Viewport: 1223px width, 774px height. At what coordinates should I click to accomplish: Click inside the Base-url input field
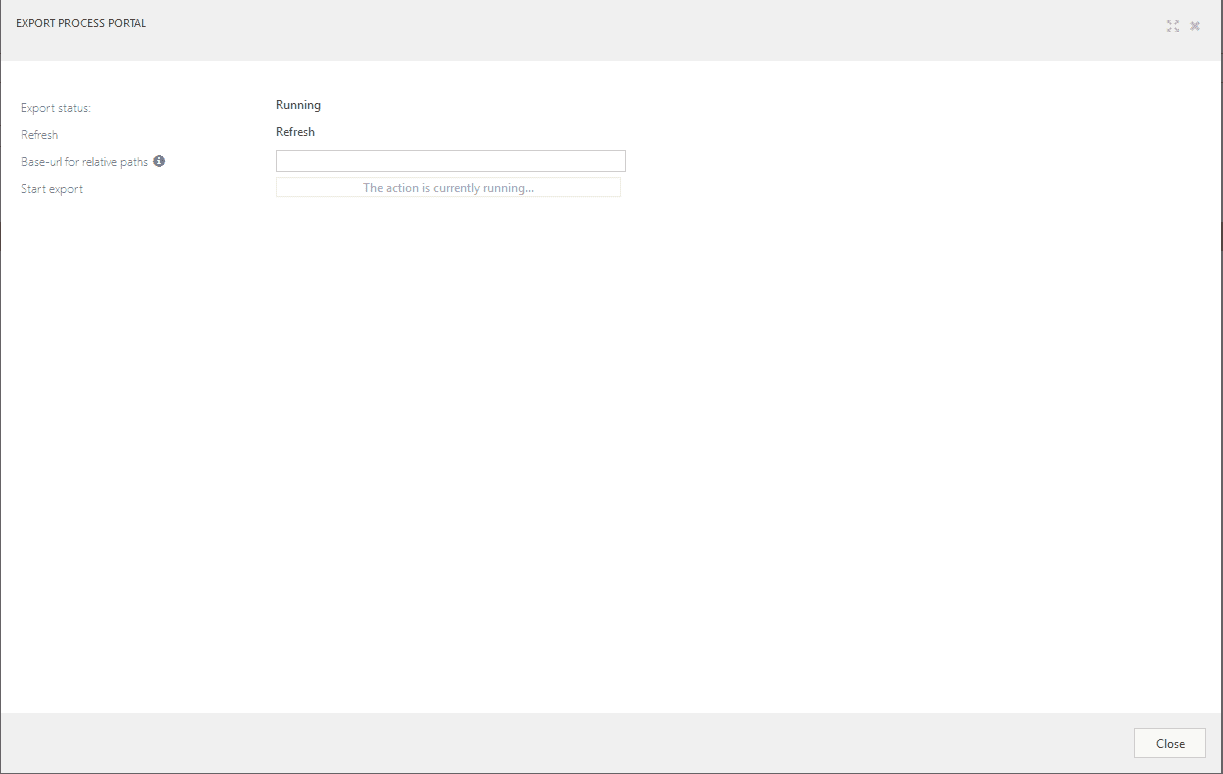pyautogui.click(x=449, y=160)
